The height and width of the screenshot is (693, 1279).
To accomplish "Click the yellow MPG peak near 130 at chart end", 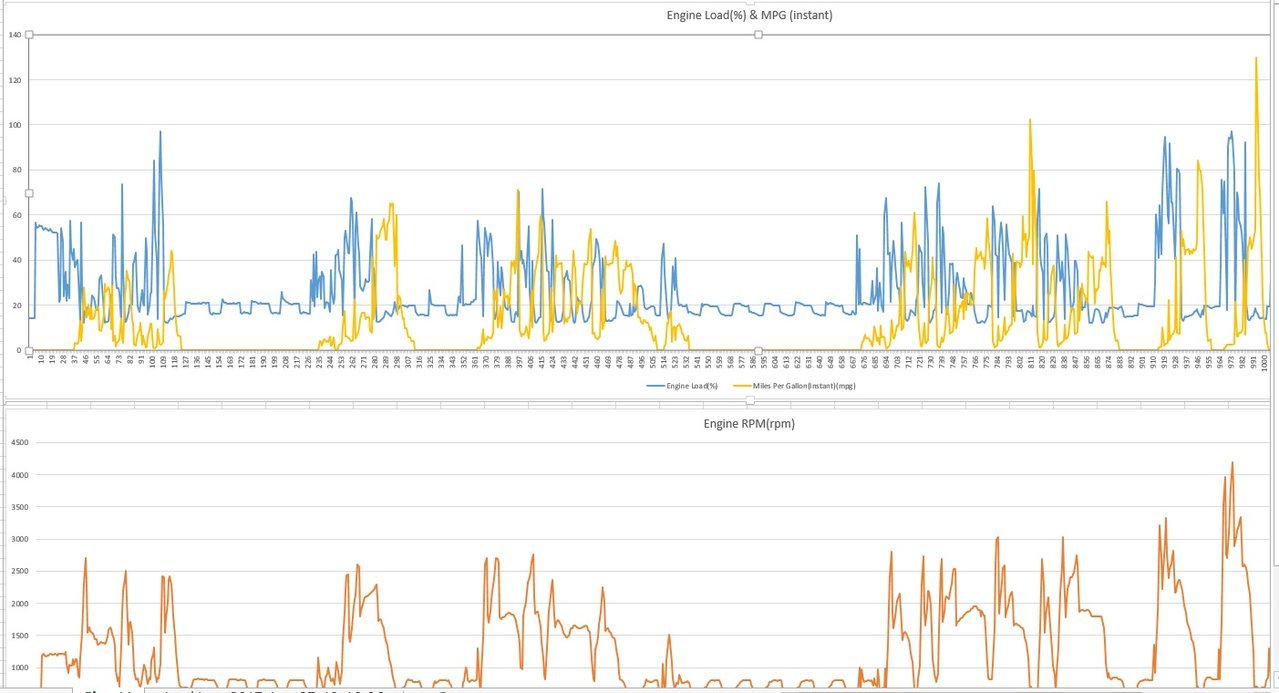I will [x=1256, y=58].
